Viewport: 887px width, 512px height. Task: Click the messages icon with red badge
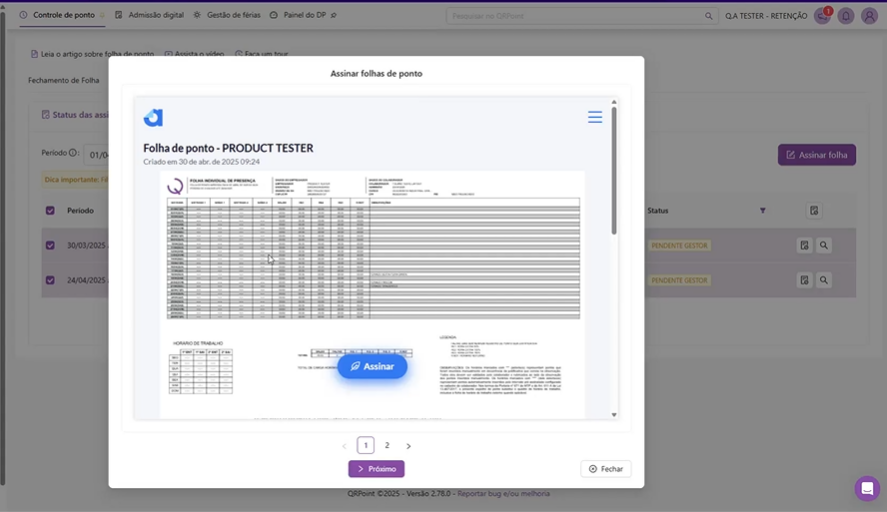[x=822, y=16]
